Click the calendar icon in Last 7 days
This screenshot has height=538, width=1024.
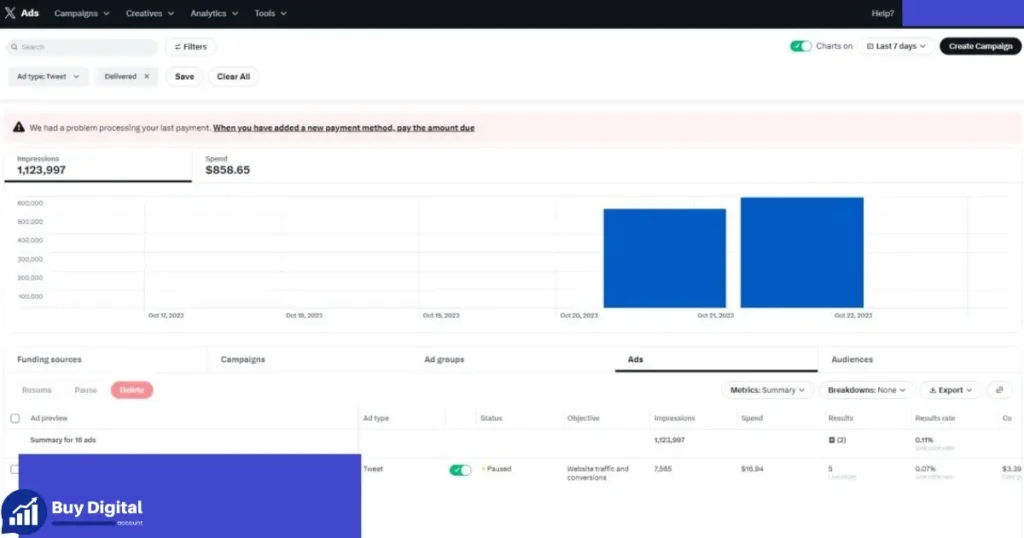pos(870,46)
